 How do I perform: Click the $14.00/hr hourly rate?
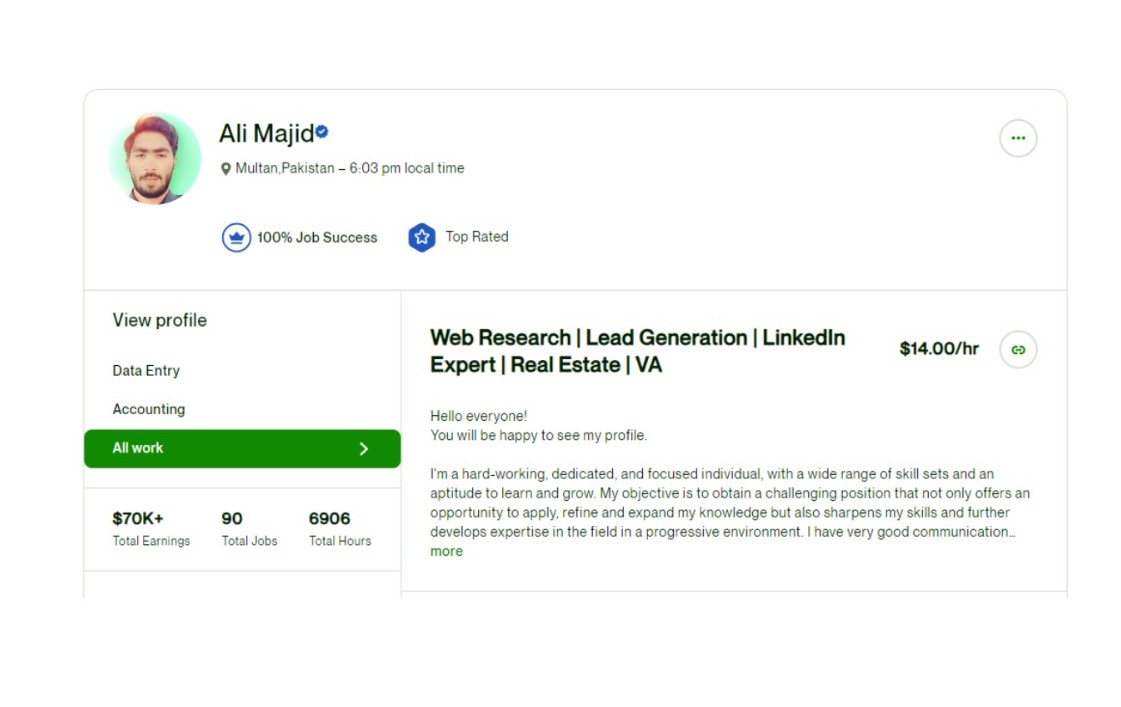coord(938,349)
